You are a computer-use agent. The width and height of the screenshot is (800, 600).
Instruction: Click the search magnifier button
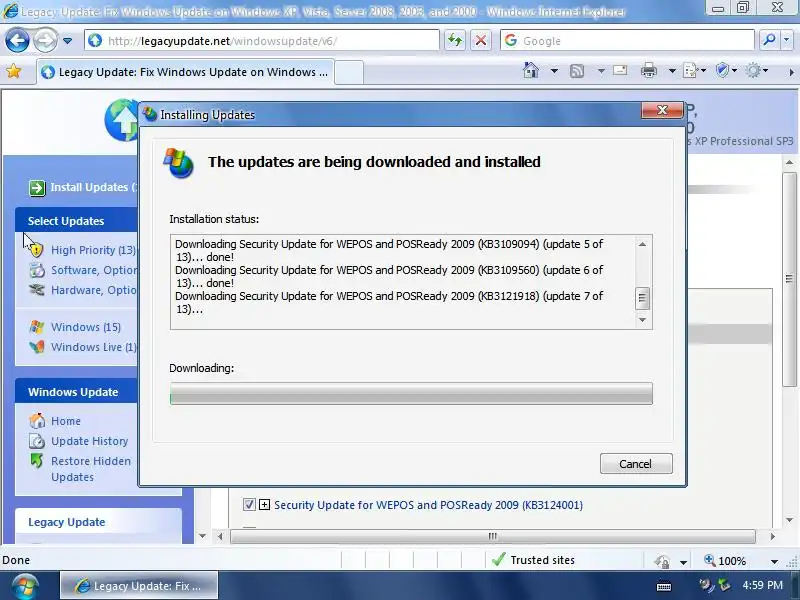769,40
